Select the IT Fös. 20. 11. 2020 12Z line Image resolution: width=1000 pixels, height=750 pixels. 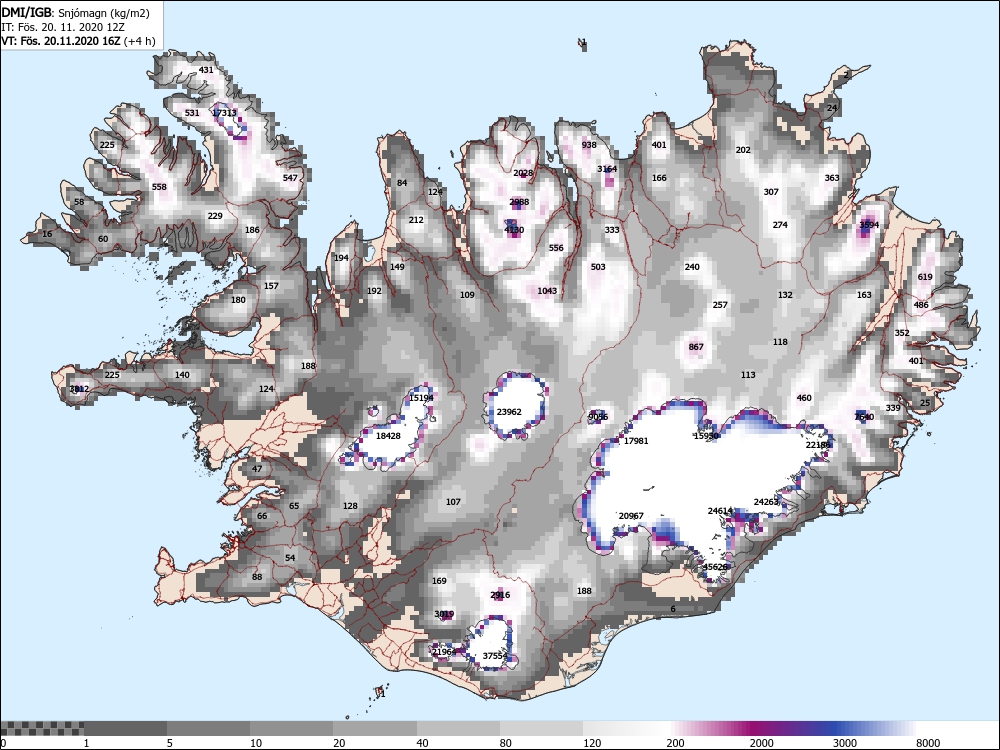pyautogui.click(x=64, y=27)
